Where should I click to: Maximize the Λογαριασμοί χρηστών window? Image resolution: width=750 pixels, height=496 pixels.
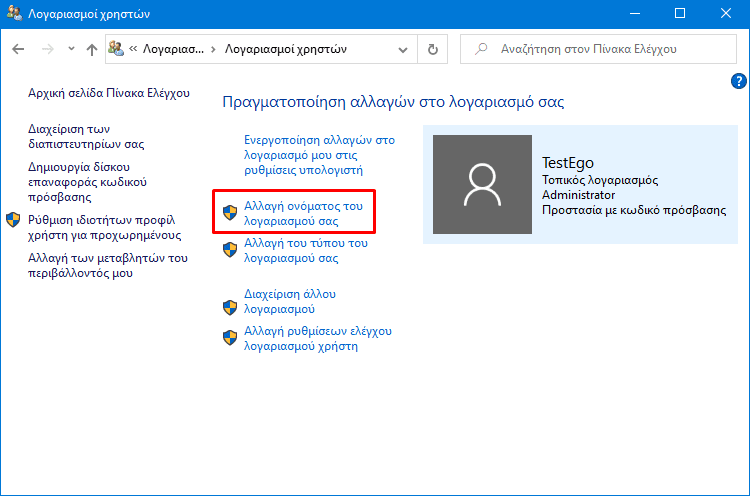pyautogui.click(x=680, y=13)
